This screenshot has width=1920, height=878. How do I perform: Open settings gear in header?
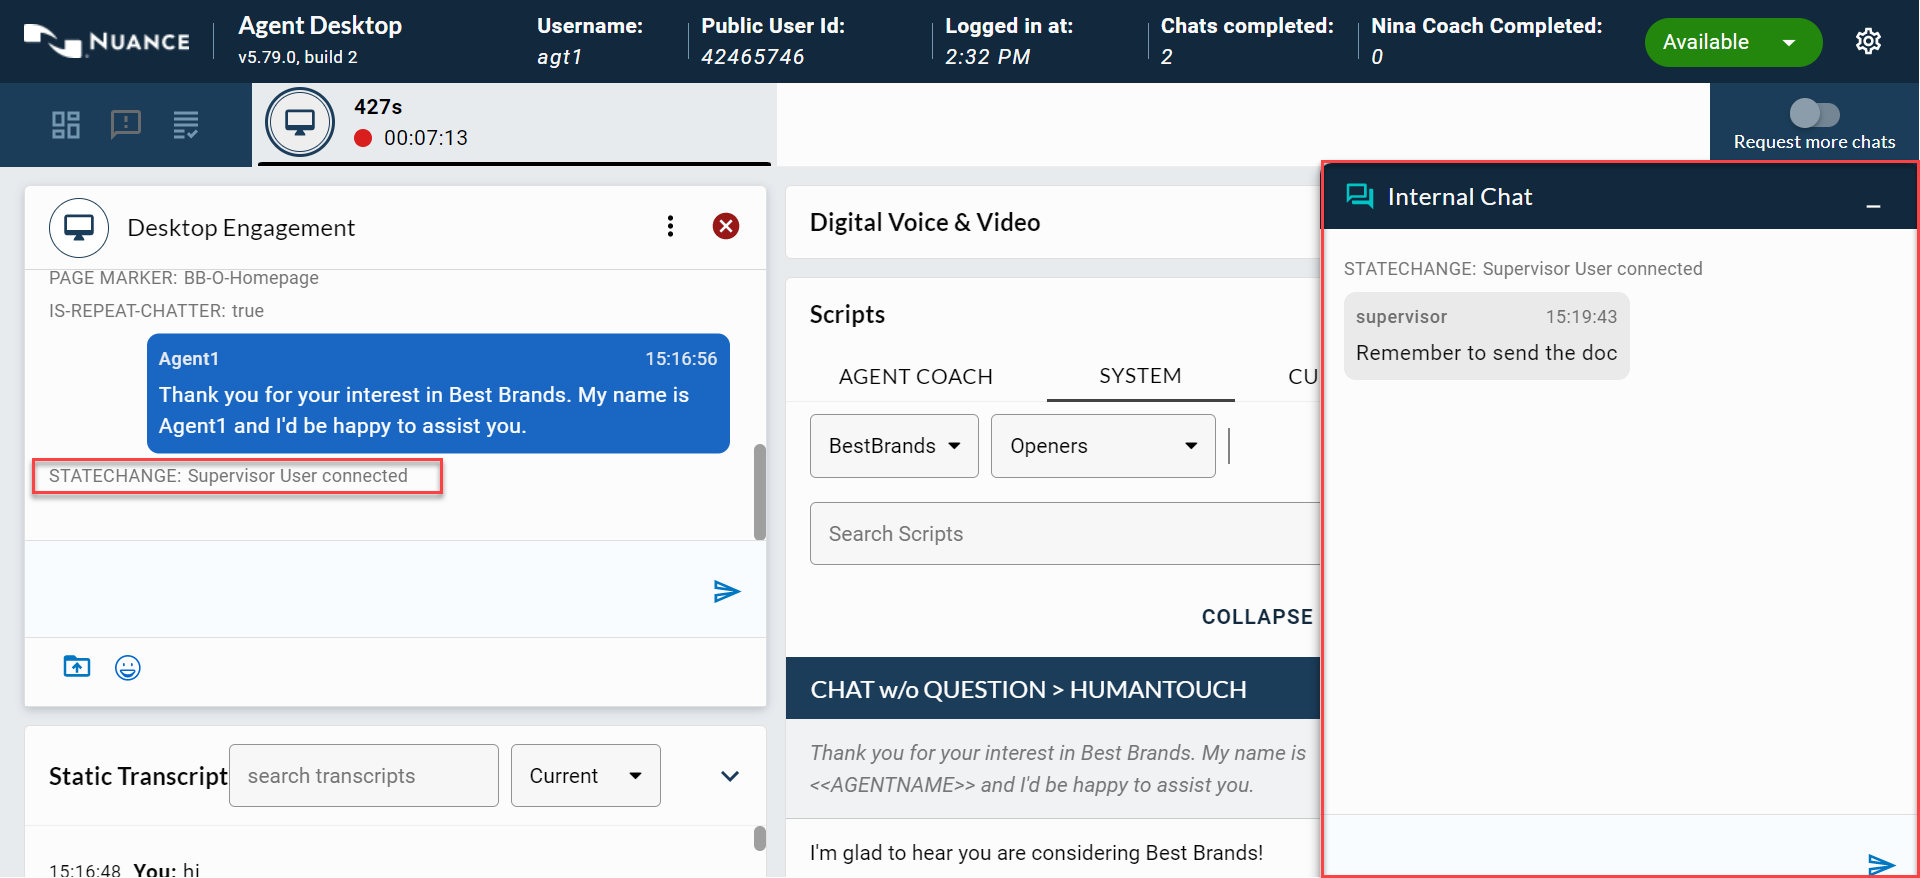1868,42
